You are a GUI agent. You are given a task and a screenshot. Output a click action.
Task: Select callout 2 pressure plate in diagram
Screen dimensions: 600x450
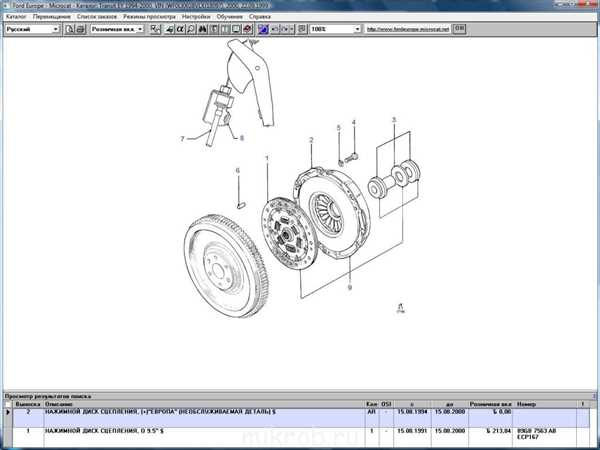click(311, 140)
